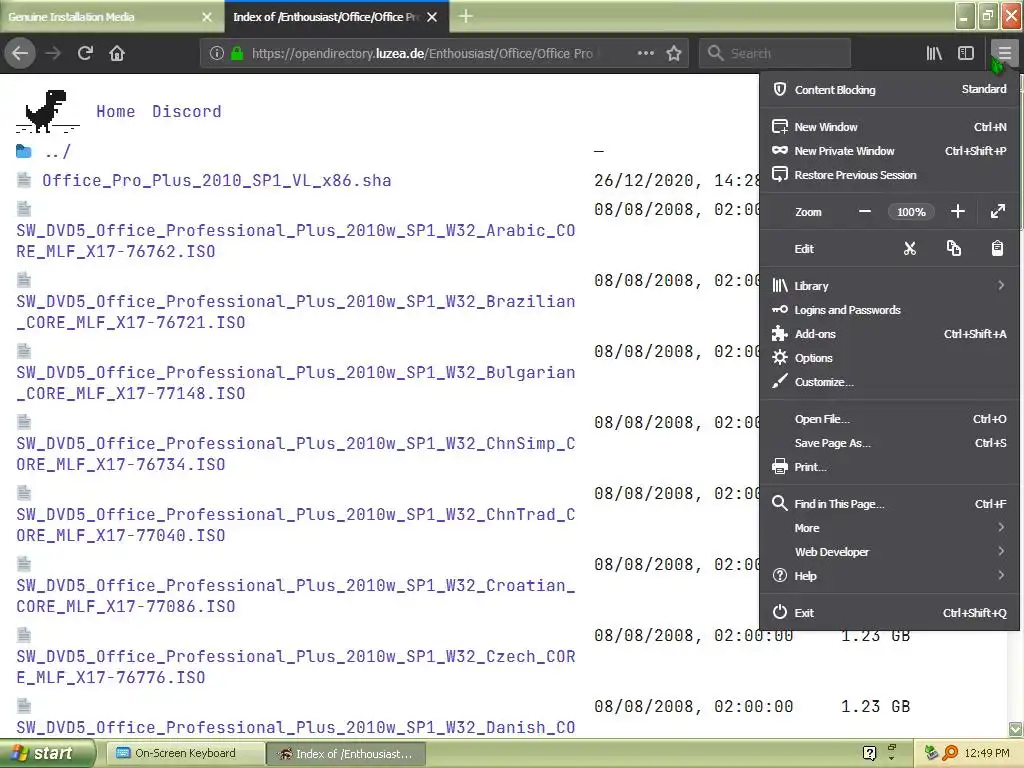The image size is (1024, 768).
Task: Download the Croatian Office 2010 ISO
Action: tap(296, 596)
